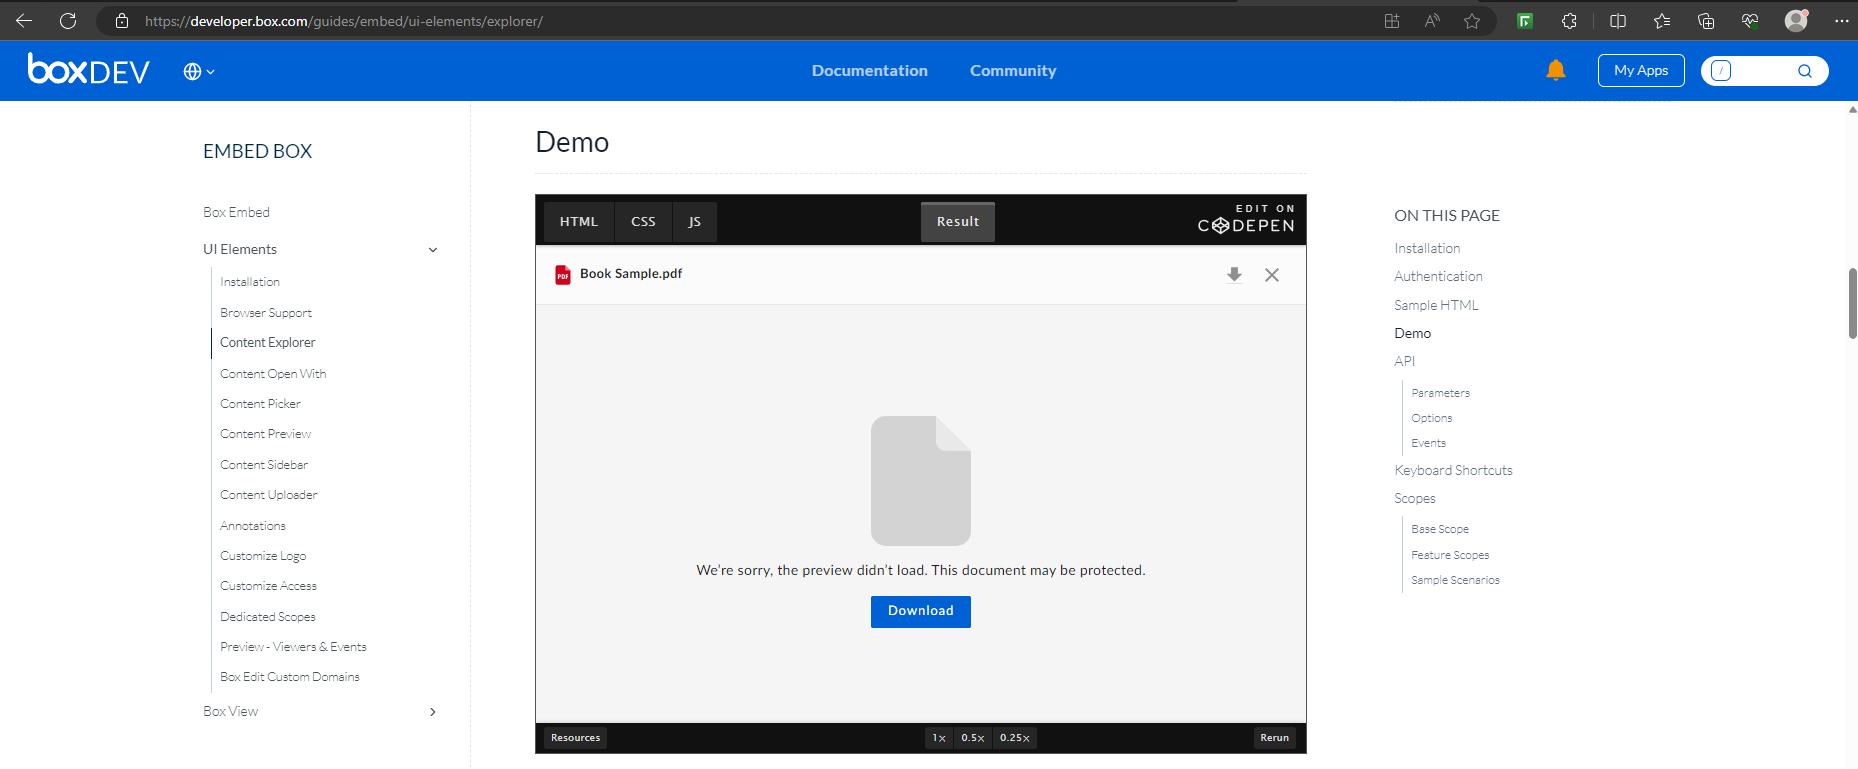Screen dimensions: 1858x769
Task: Open Box Edit Custom Domains guide
Action: click(290, 677)
